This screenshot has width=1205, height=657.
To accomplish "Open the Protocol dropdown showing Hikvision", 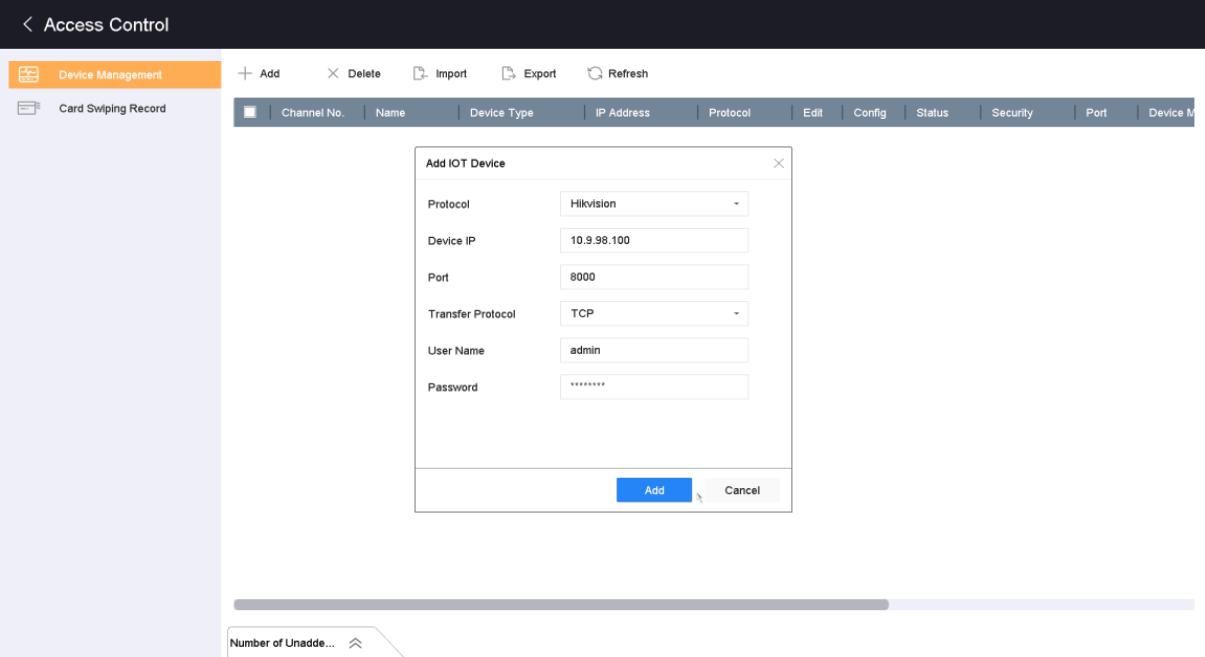I will pyautogui.click(x=653, y=204).
